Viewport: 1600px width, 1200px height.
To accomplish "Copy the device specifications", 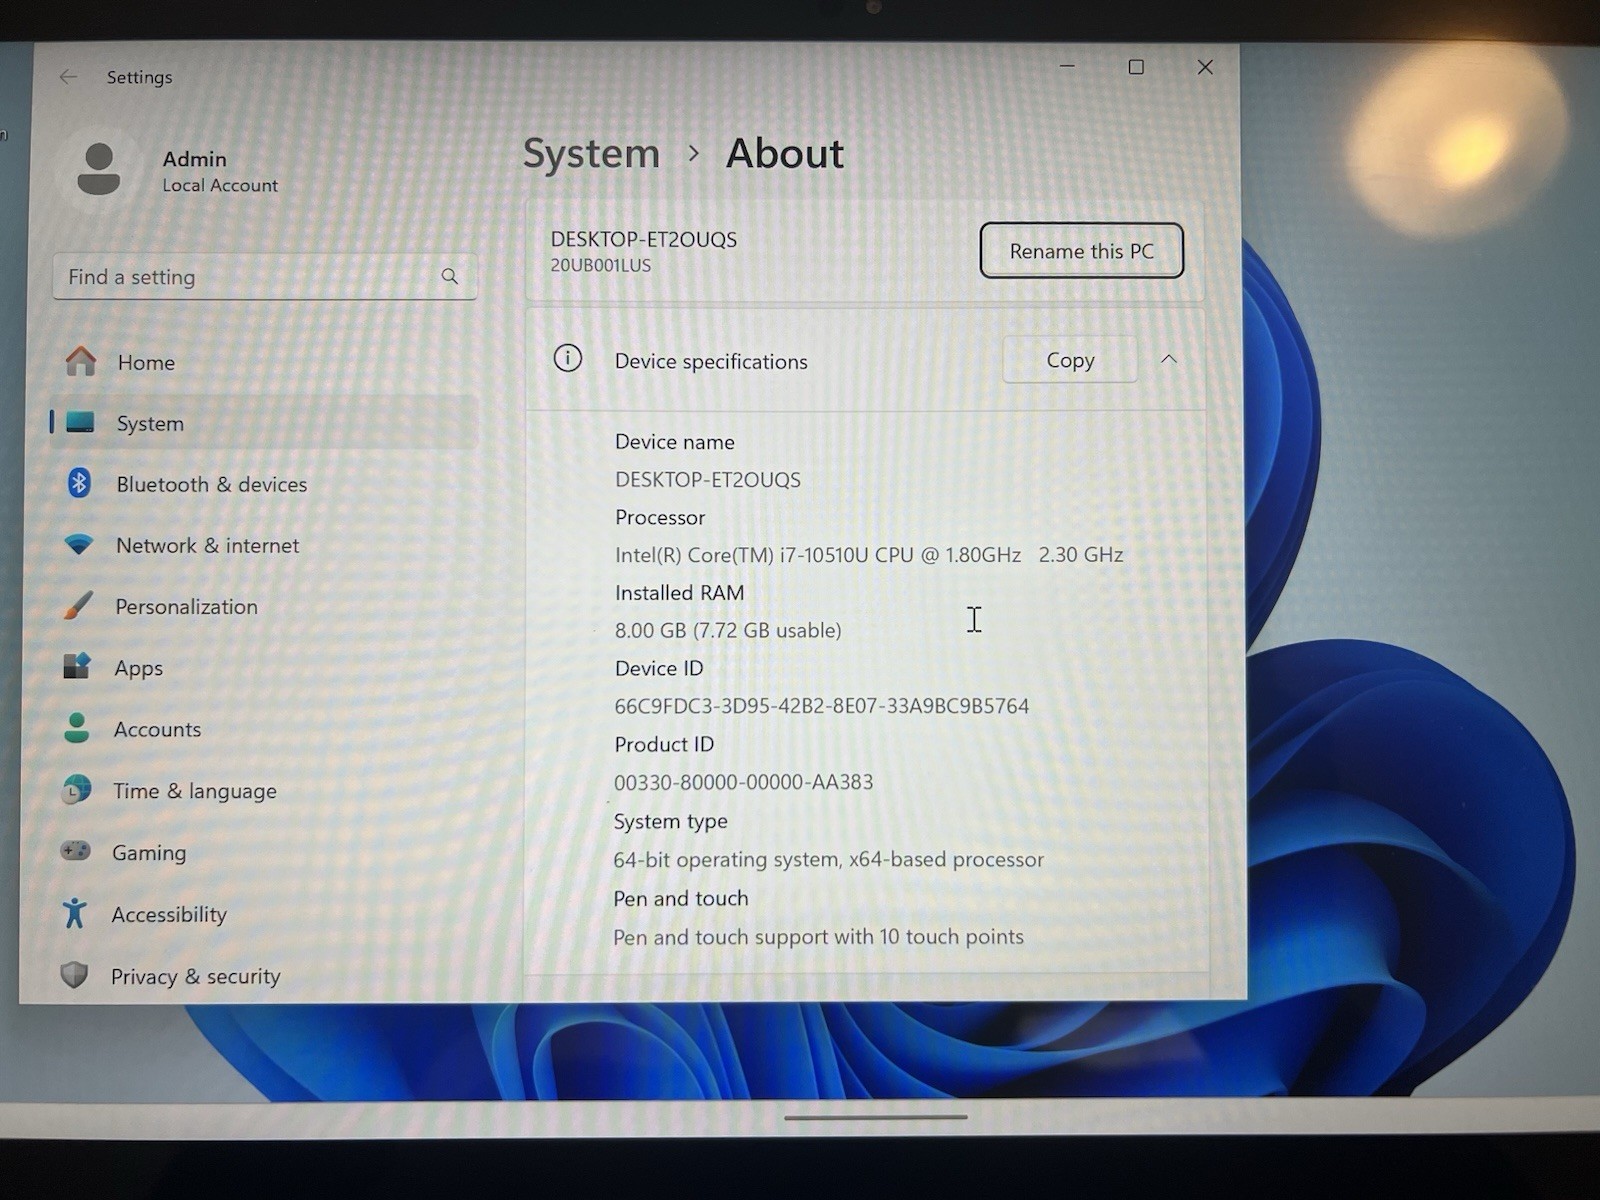I will coord(1069,360).
